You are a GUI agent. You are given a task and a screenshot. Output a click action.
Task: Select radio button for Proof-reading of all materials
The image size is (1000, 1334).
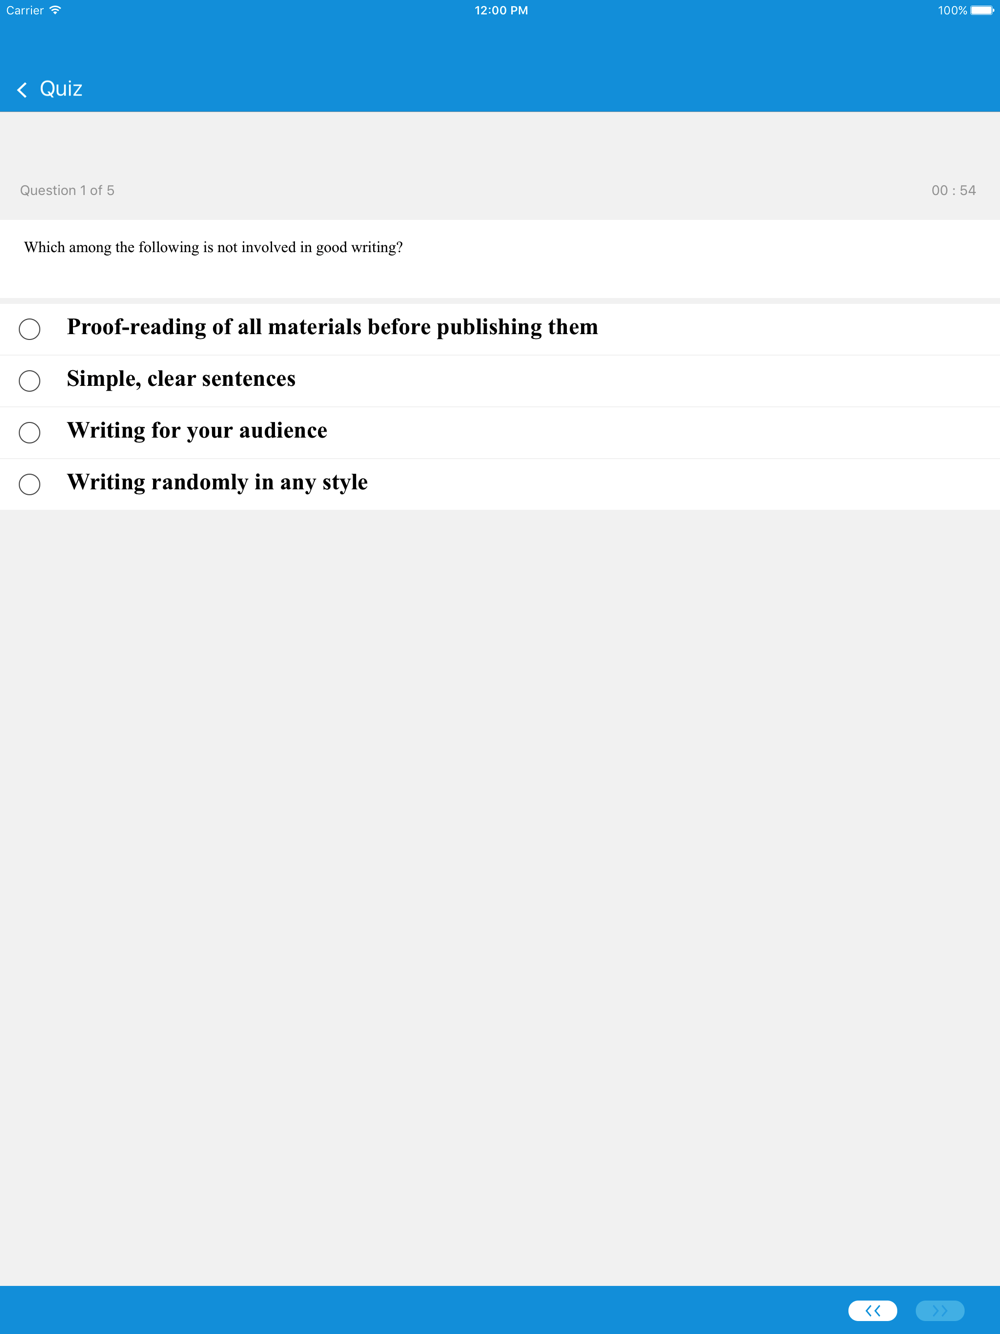click(x=30, y=329)
